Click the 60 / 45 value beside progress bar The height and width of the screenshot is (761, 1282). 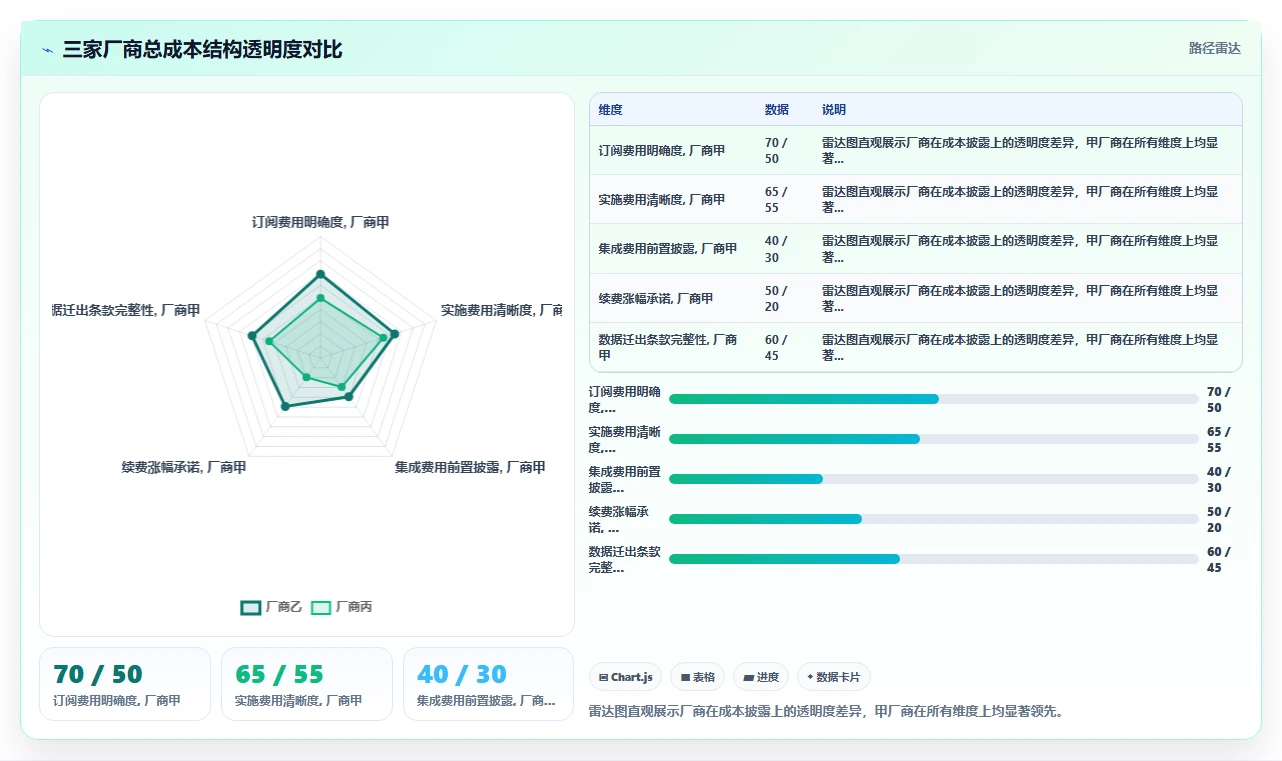pos(1219,559)
